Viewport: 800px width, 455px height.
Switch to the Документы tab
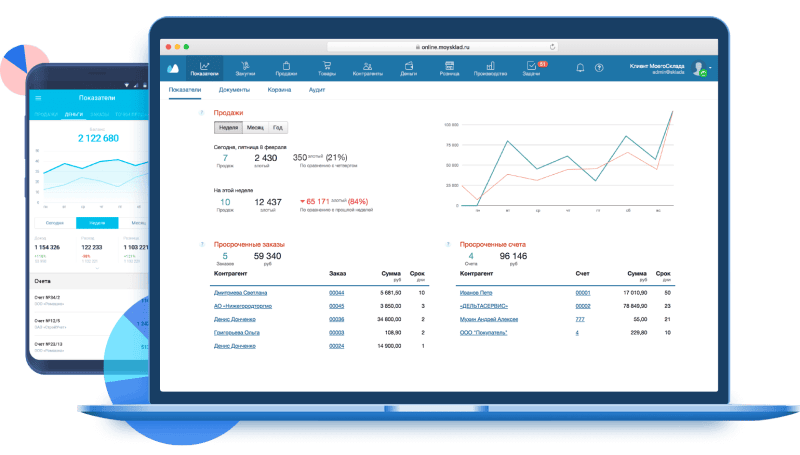[x=234, y=90]
